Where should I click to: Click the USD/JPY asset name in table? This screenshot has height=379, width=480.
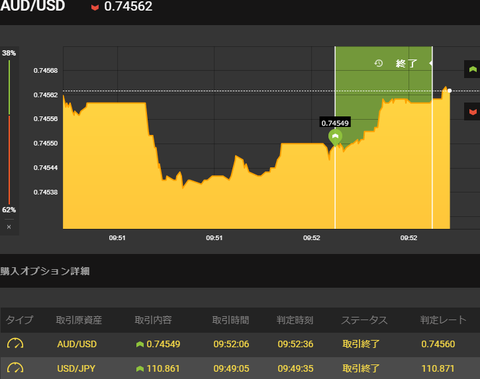tap(76, 369)
